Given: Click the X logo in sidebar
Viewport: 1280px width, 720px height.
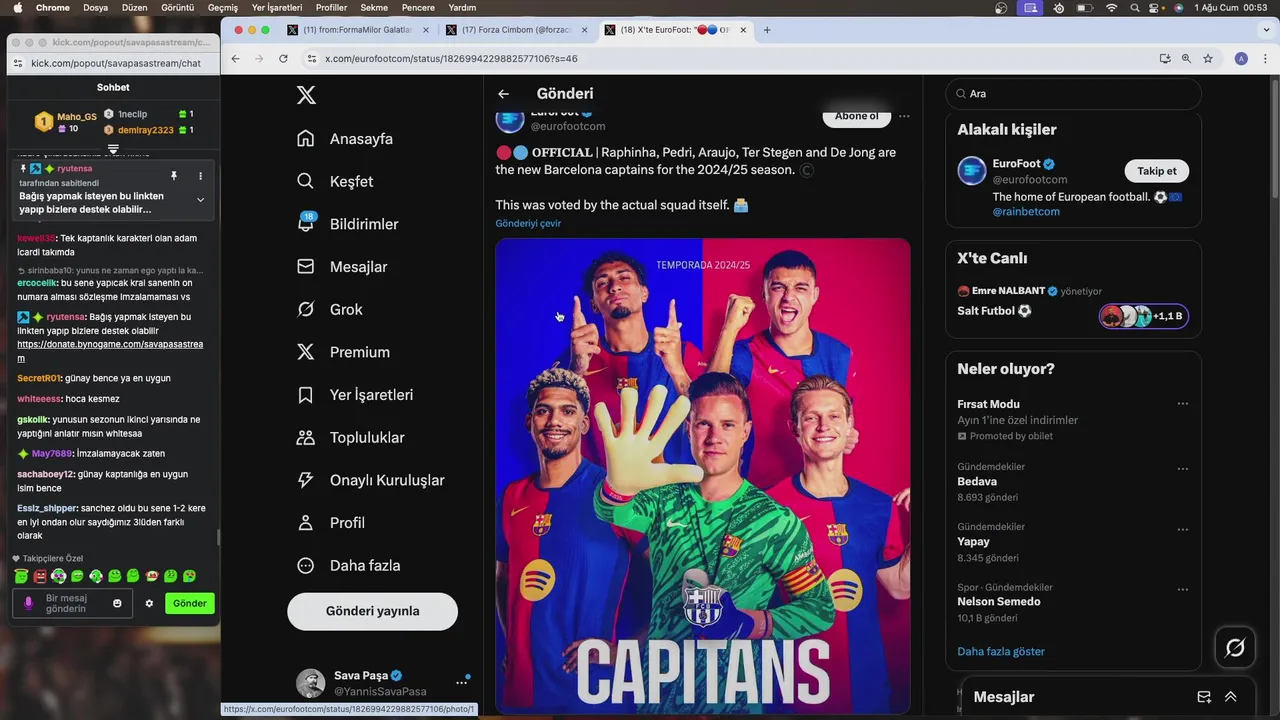Looking at the screenshot, I should pyautogui.click(x=306, y=95).
